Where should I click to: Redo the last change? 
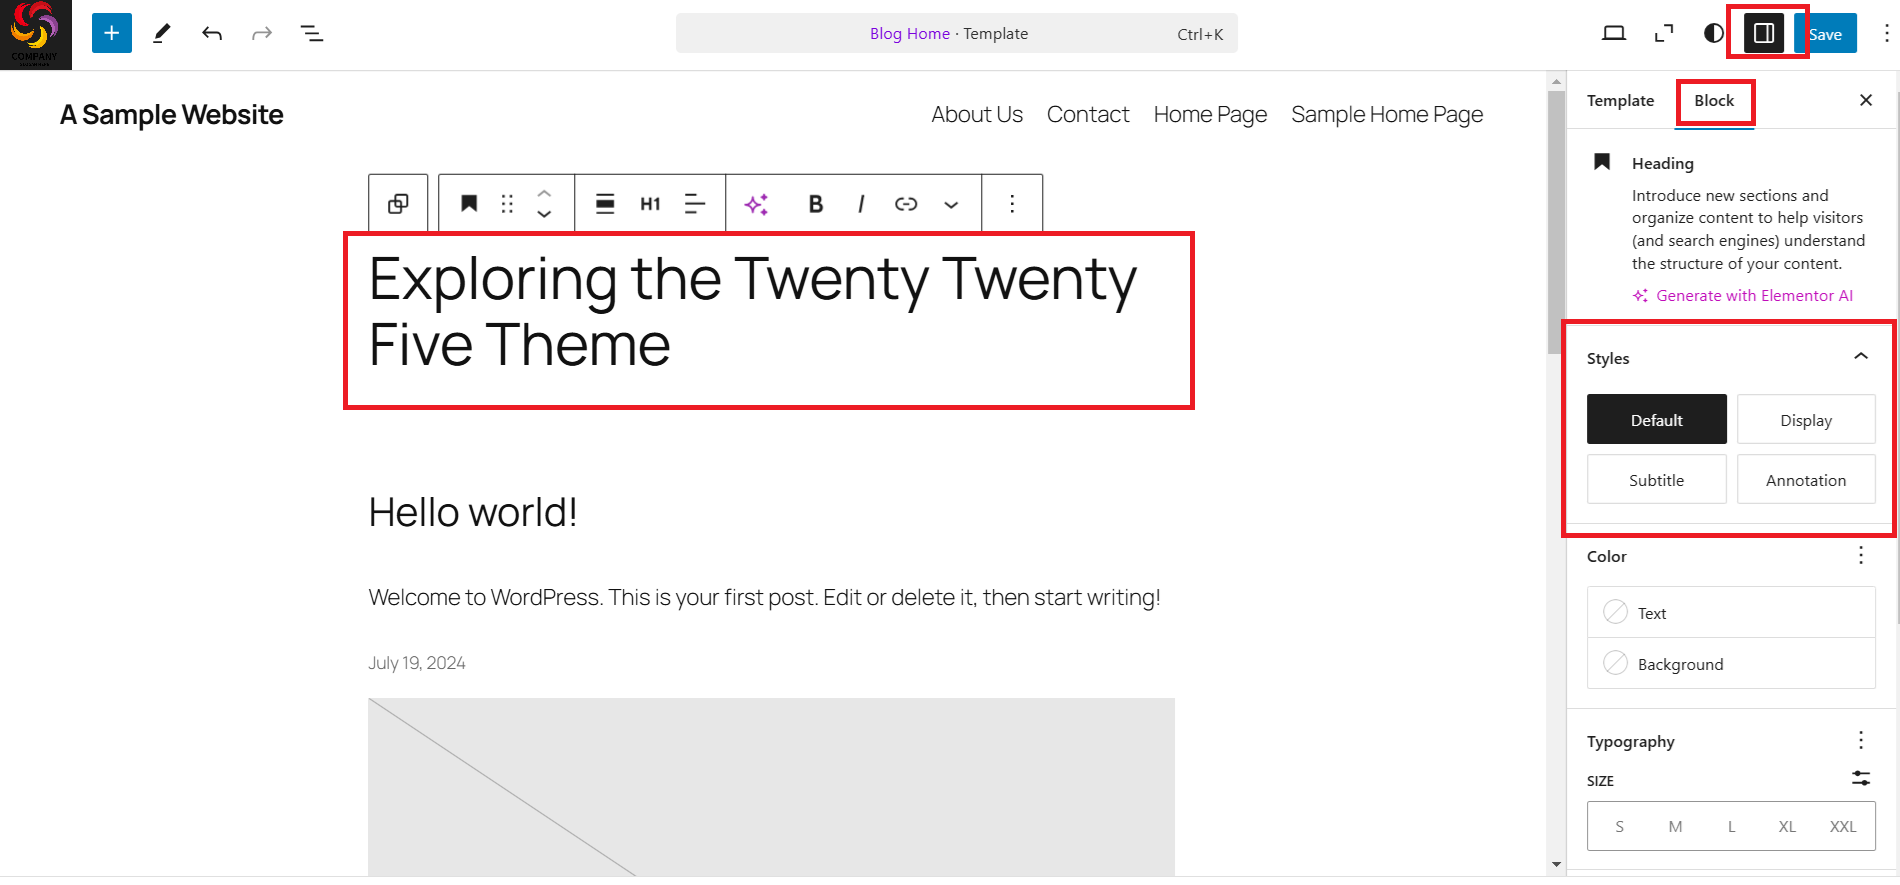click(262, 34)
